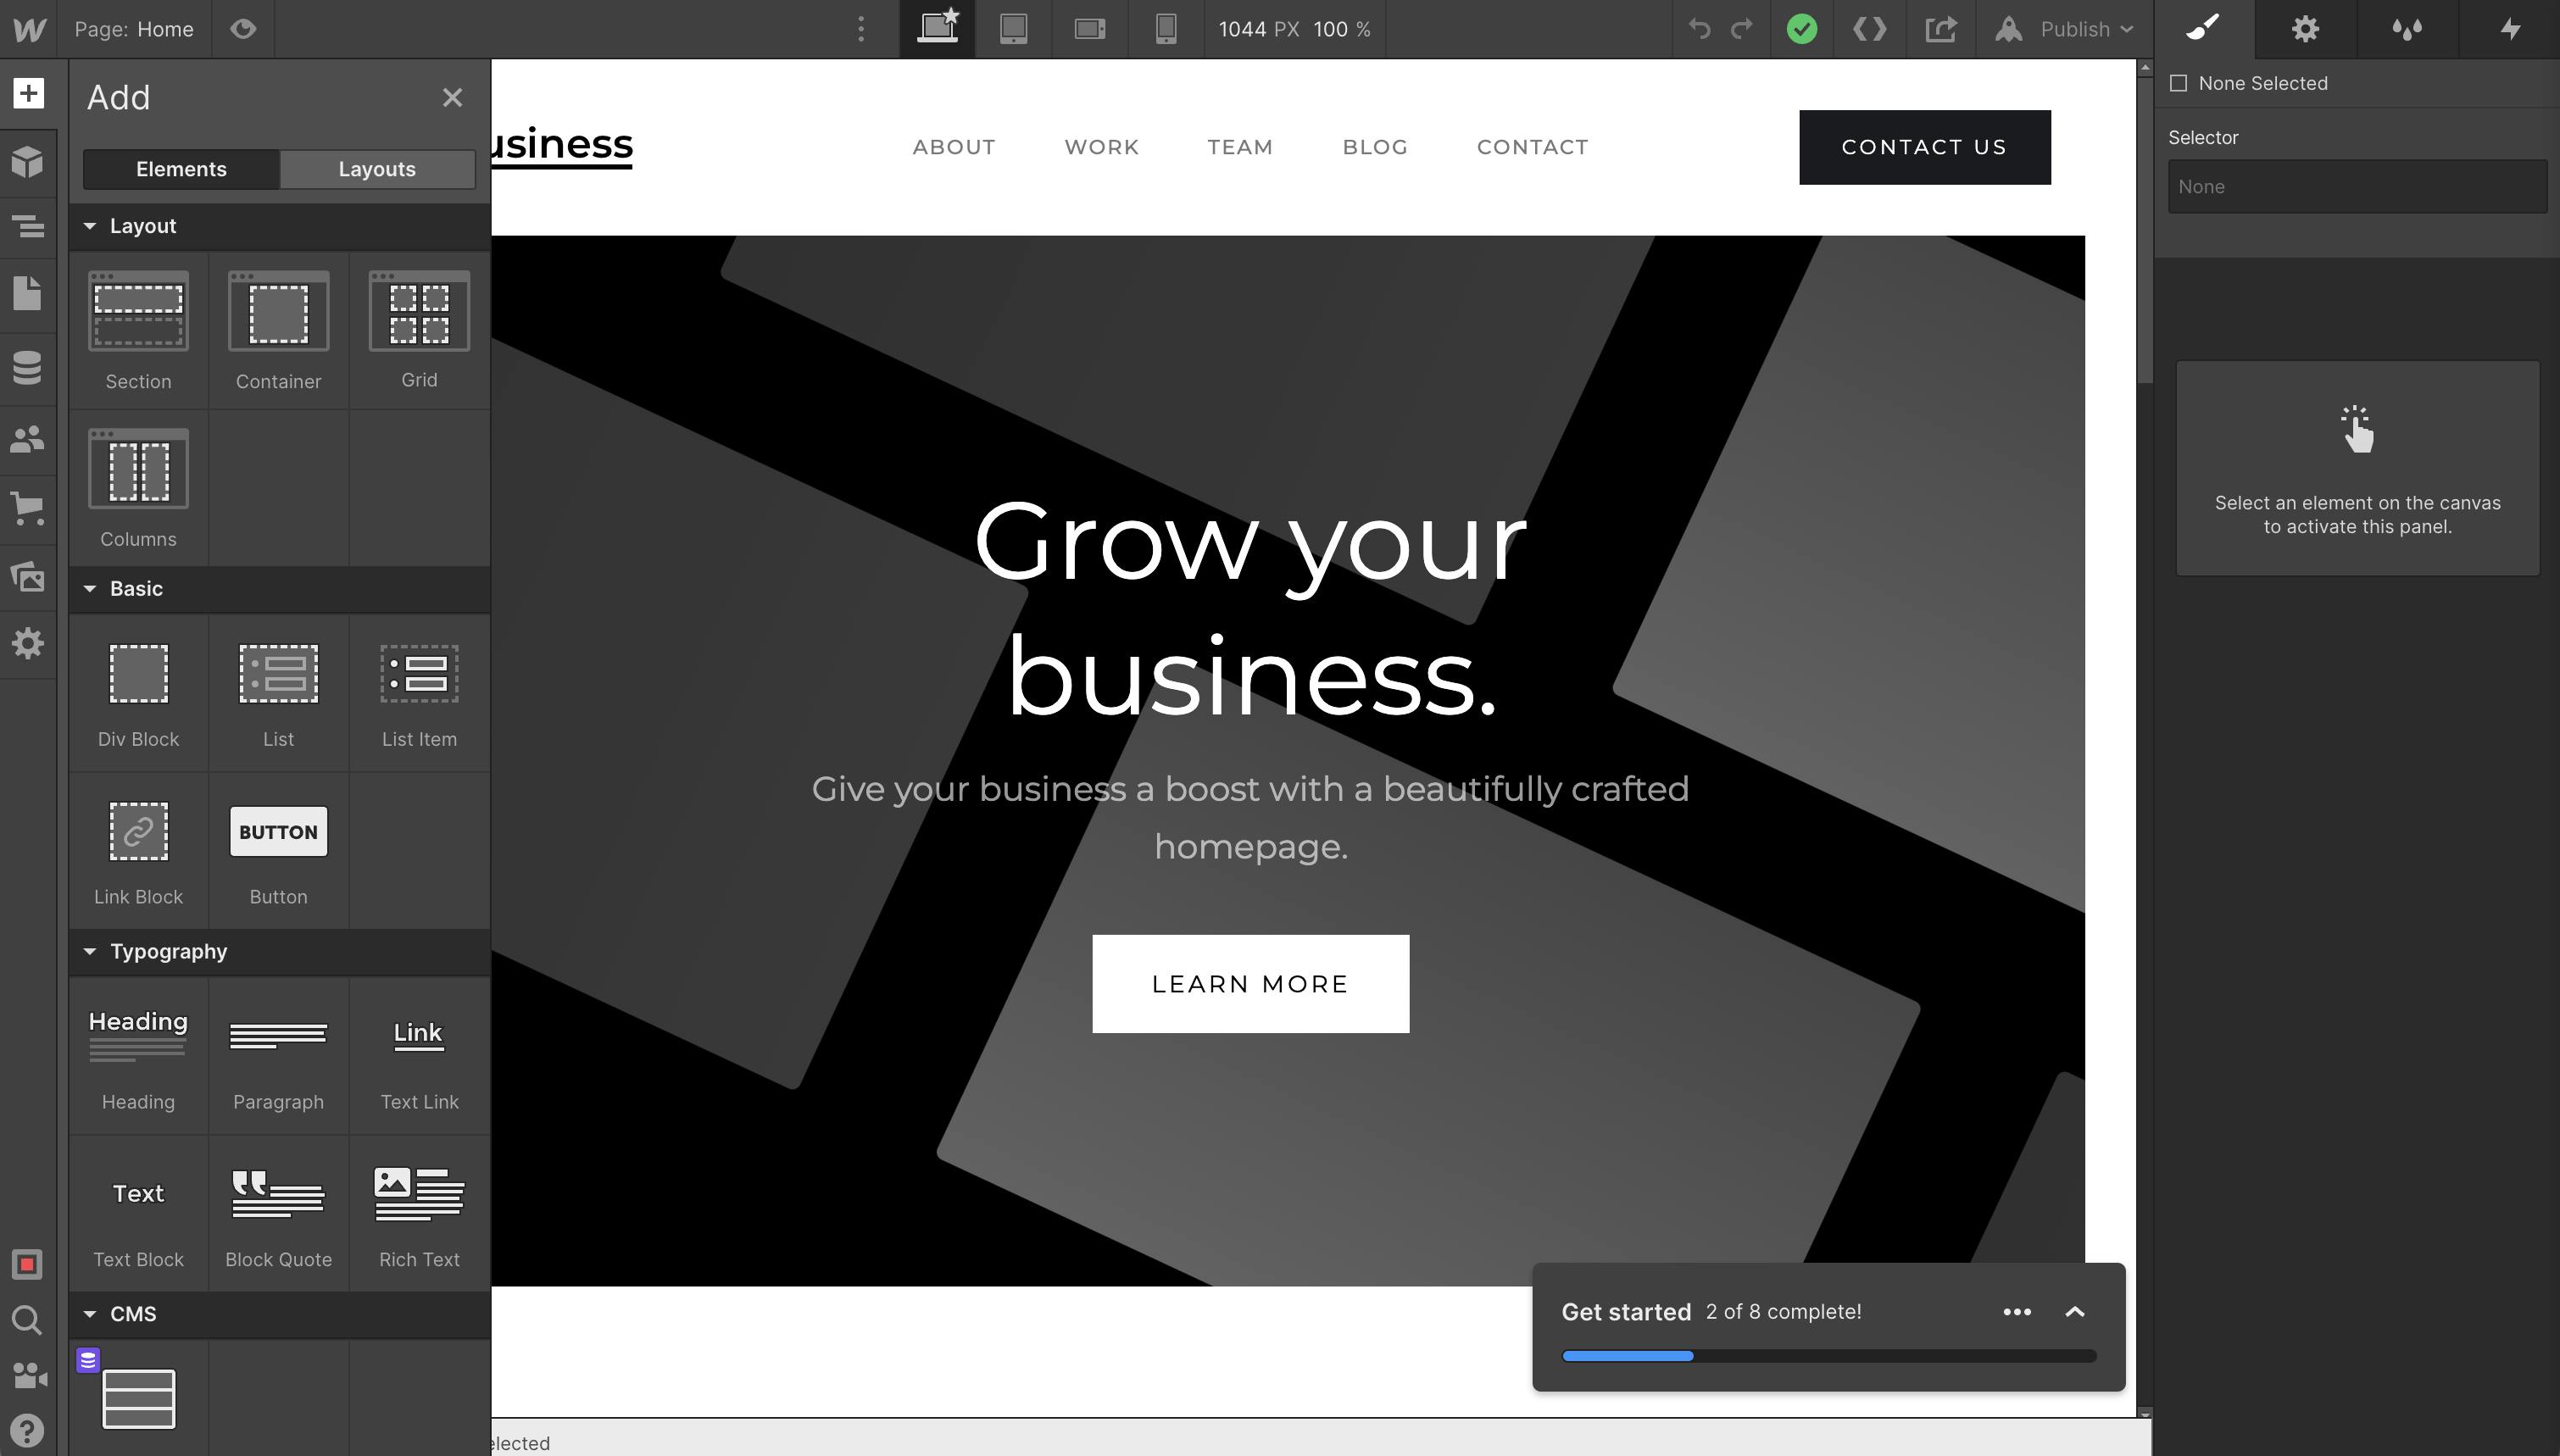The image size is (2560, 1456).
Task: Open the Navigator panel icon
Action: (x=28, y=227)
